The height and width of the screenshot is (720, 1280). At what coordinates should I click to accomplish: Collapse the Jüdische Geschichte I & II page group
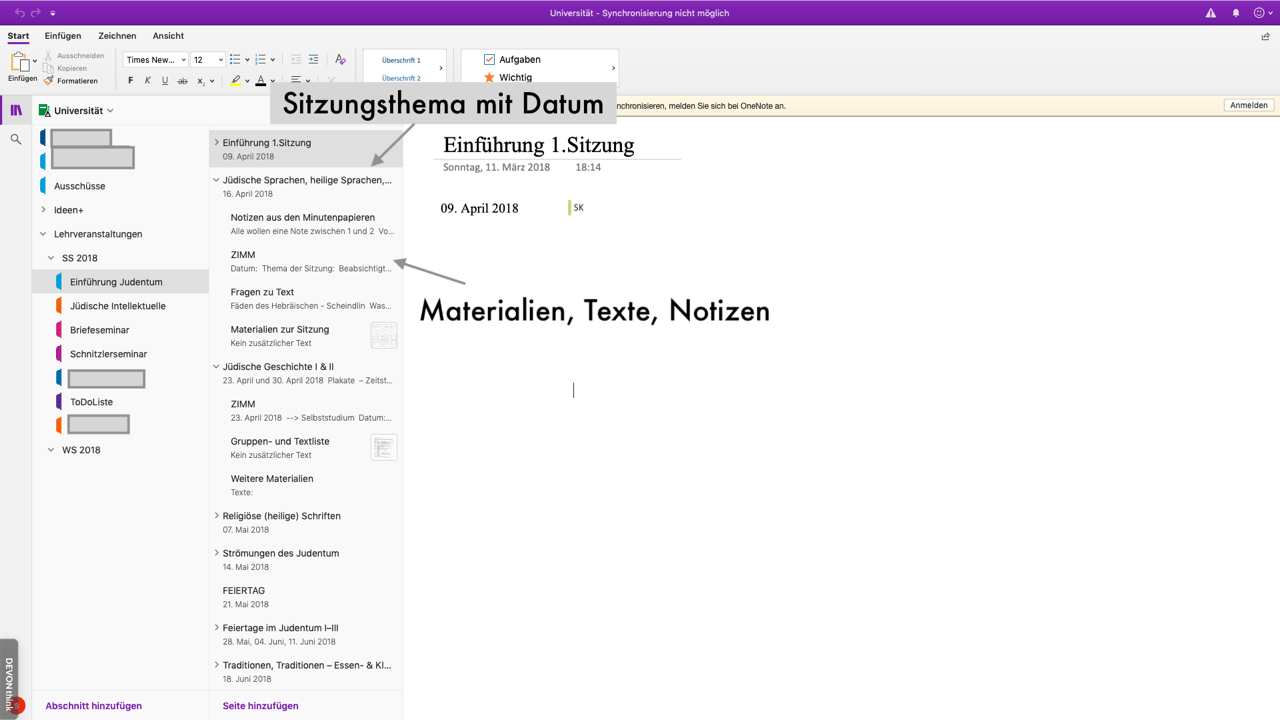coord(216,366)
